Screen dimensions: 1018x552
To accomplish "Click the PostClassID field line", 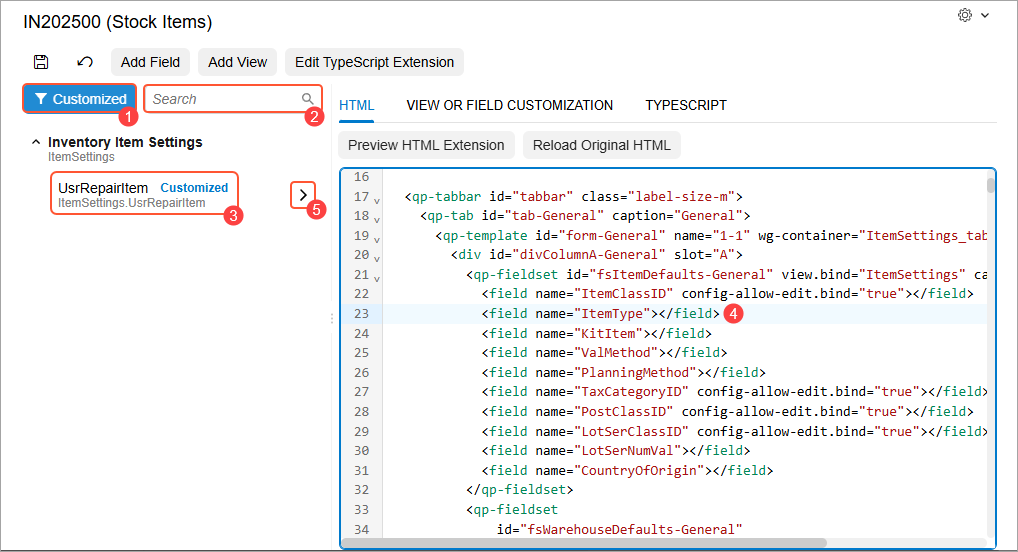I will 728,411.
